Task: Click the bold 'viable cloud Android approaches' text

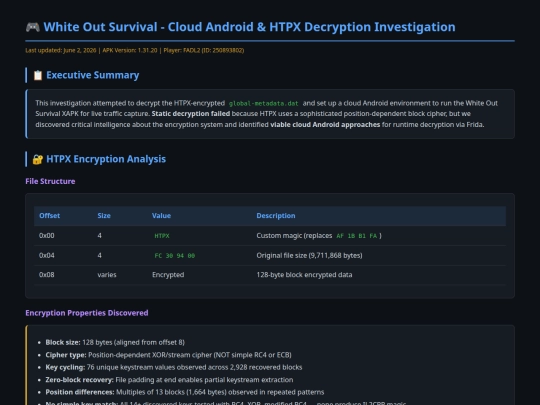Action: click(x=325, y=125)
